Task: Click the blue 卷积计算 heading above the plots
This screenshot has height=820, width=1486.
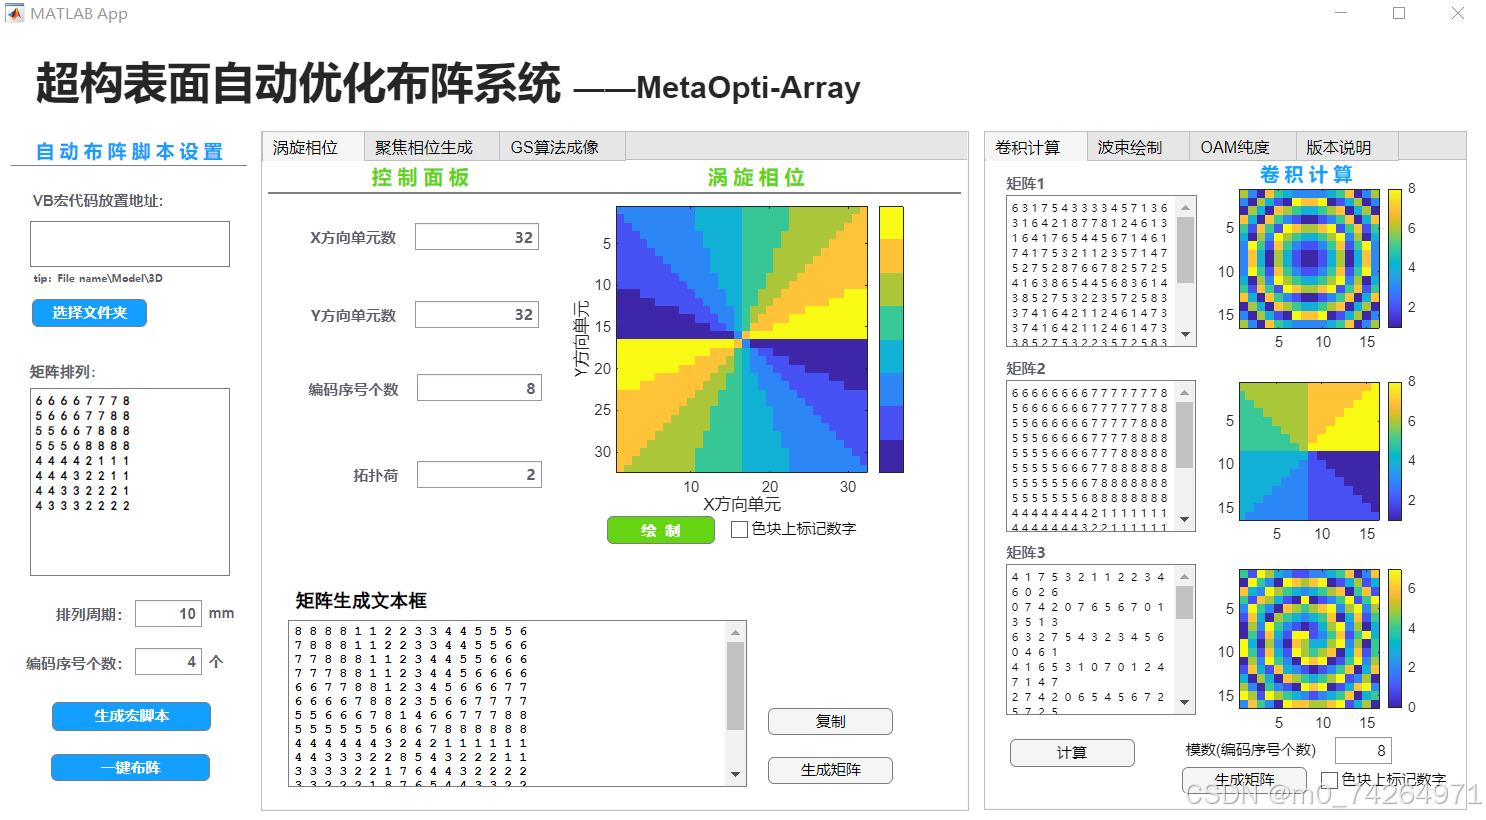Action: pos(1307,175)
